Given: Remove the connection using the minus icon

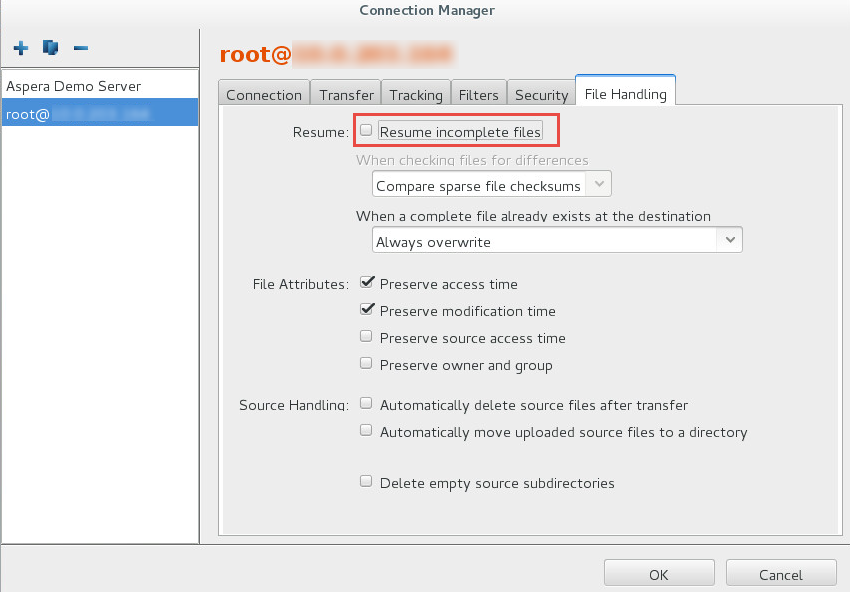Looking at the screenshot, I should coord(80,47).
